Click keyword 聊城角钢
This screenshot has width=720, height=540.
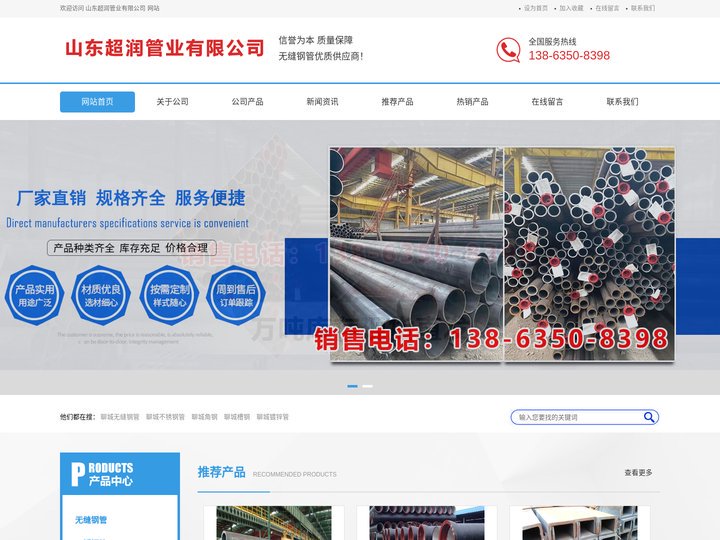(204, 417)
